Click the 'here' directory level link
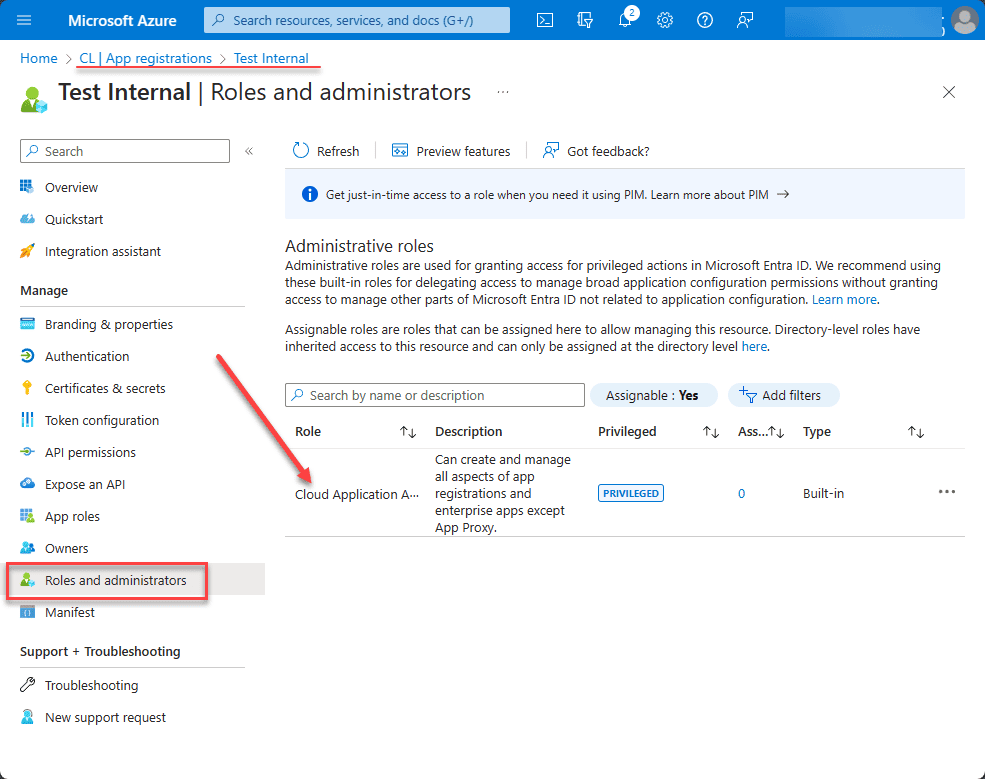985x779 pixels. 754,347
